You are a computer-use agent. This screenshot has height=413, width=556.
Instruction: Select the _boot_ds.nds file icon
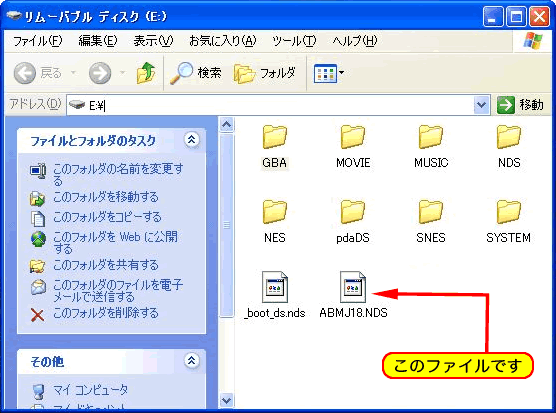pos(274,287)
